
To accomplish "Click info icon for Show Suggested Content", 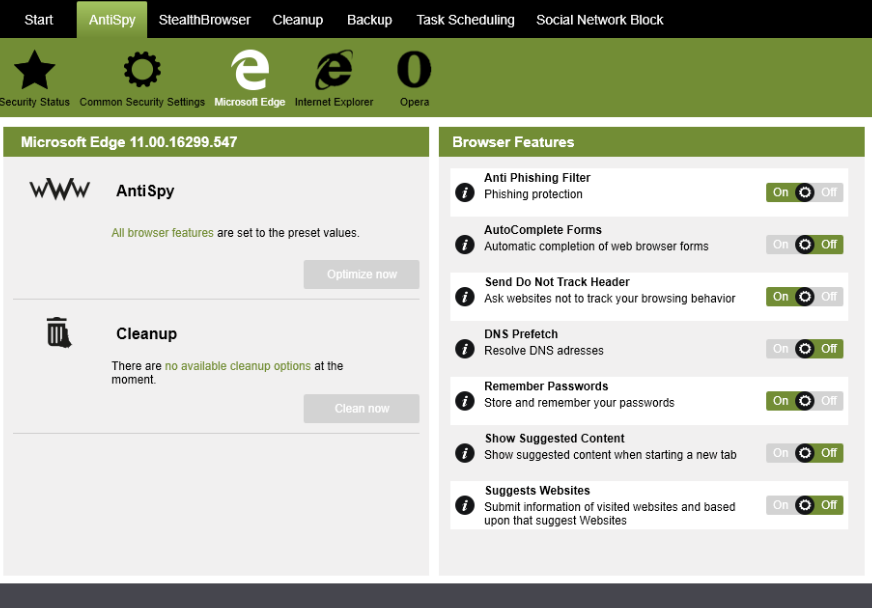I will click(464, 453).
